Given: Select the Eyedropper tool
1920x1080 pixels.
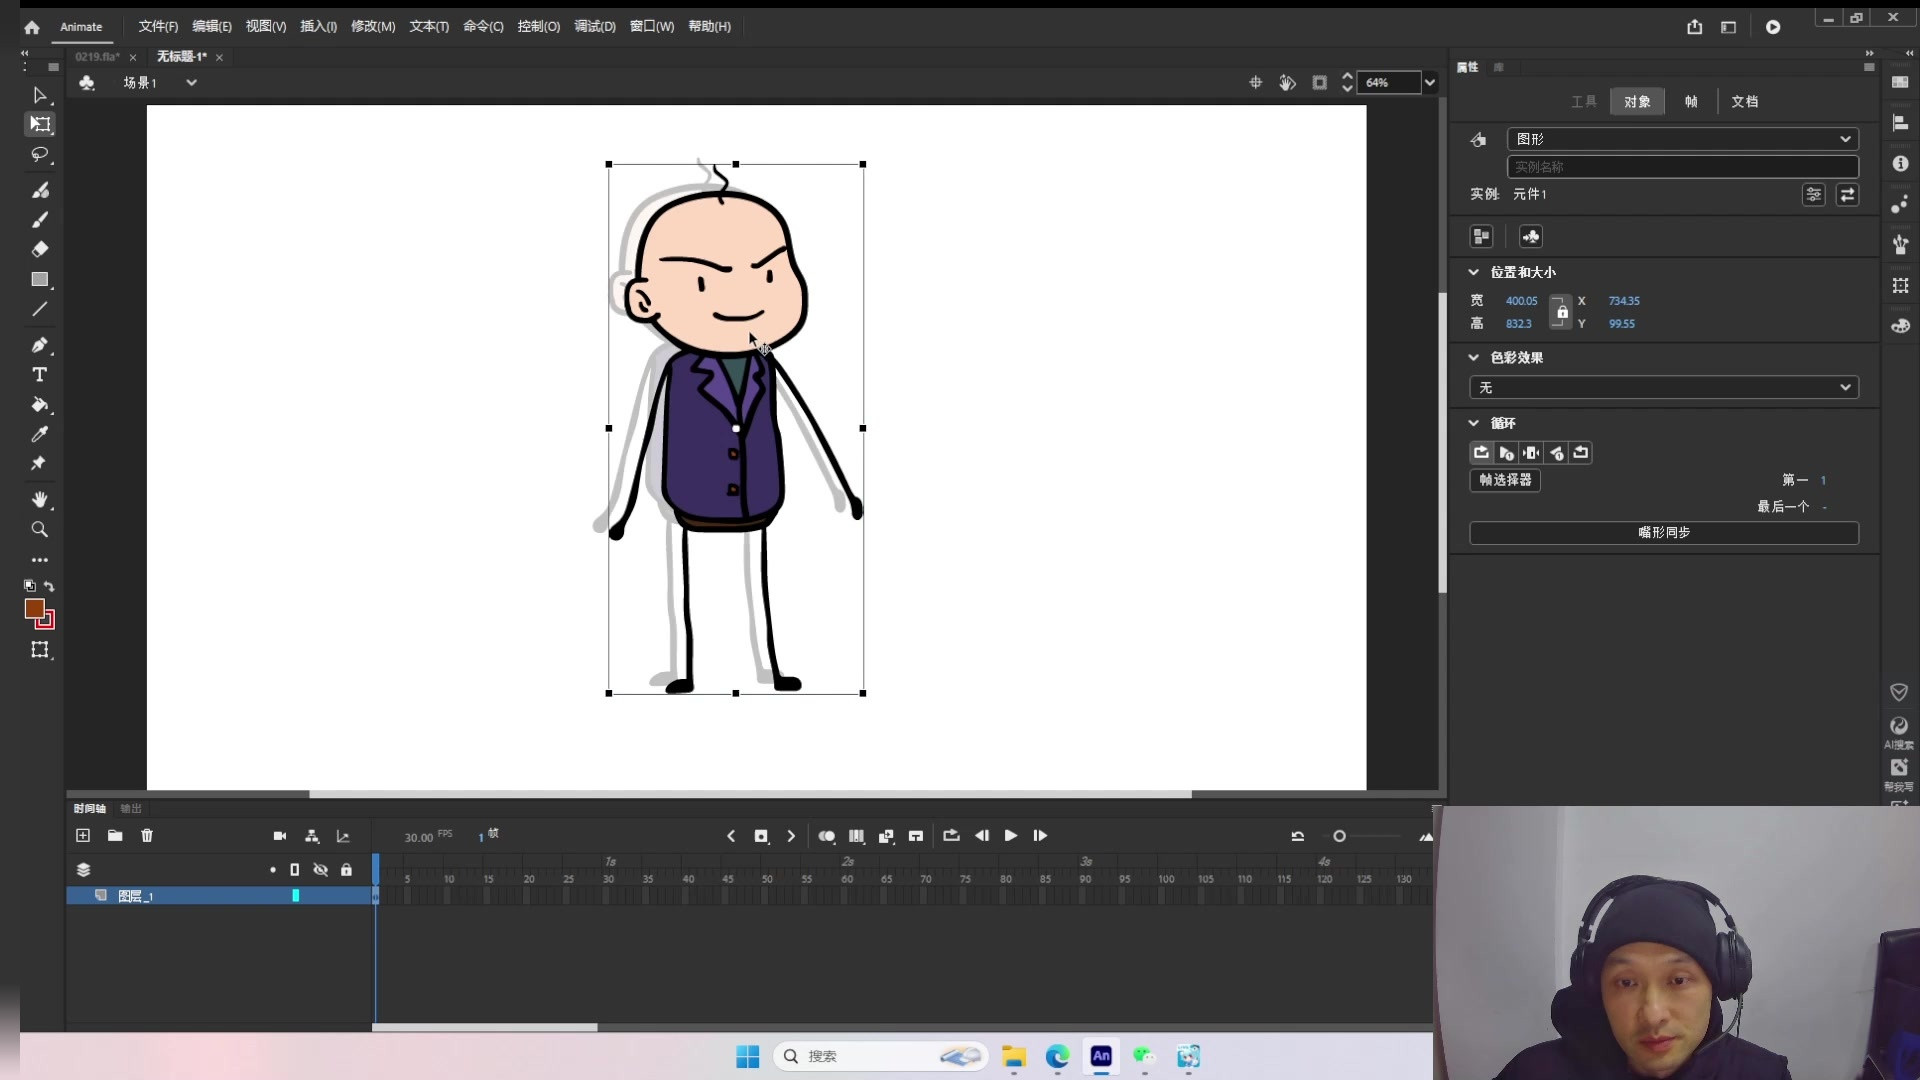Looking at the screenshot, I should pos(40,434).
